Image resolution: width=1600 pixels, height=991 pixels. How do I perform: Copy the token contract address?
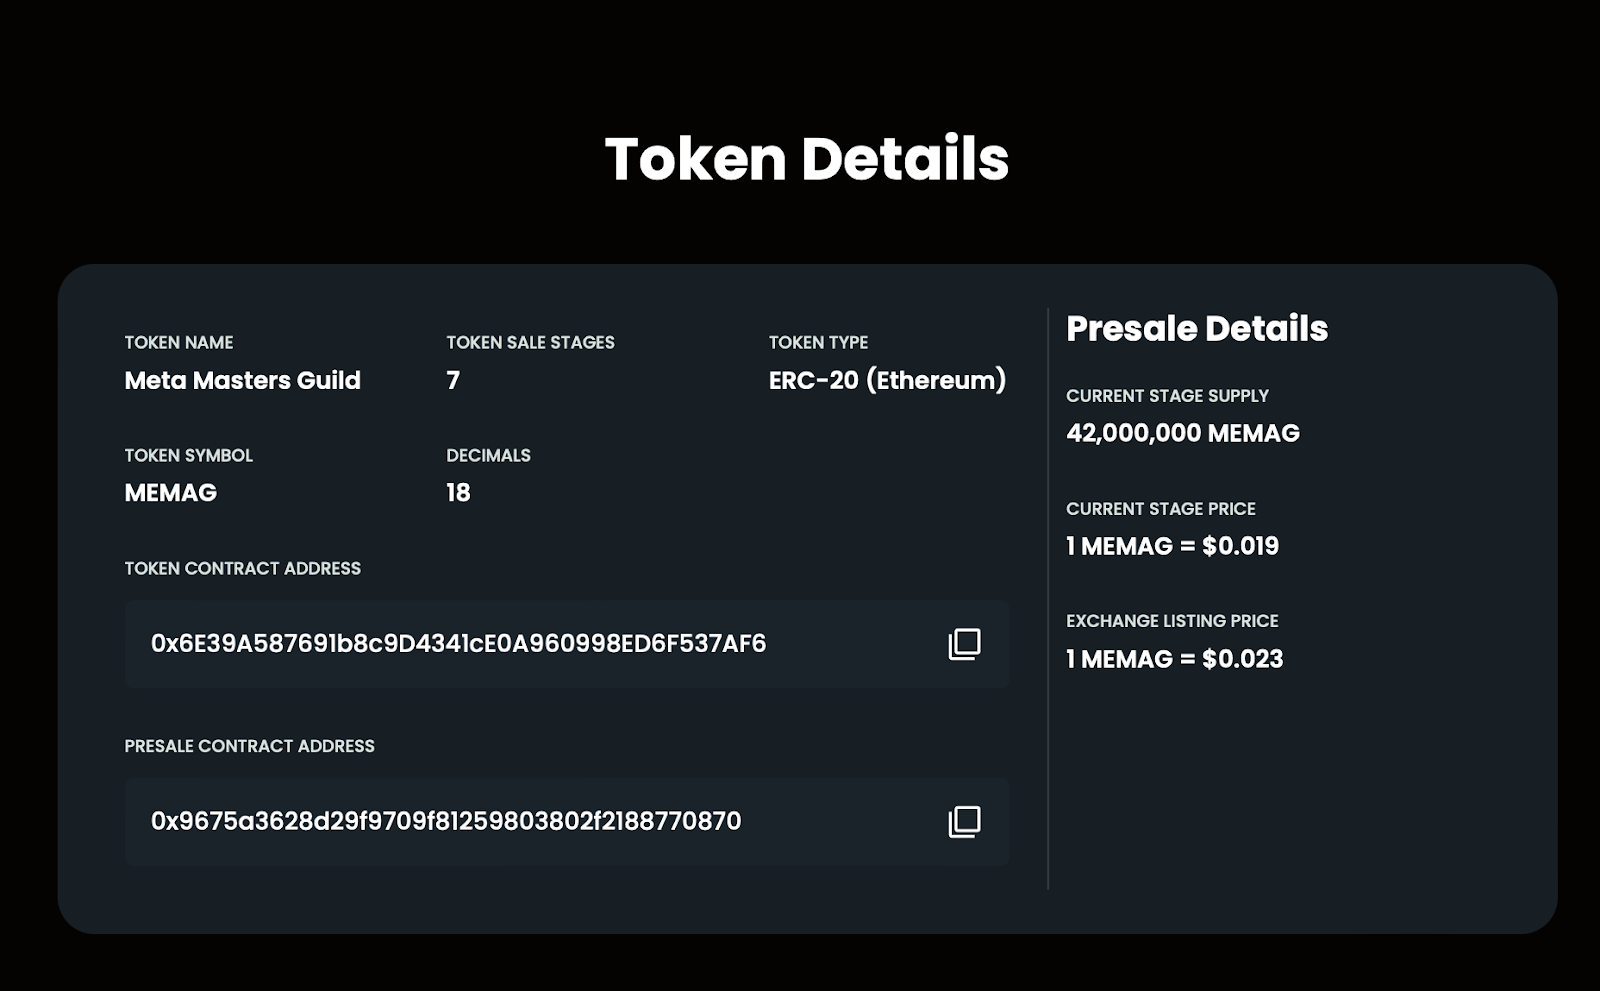click(x=964, y=644)
